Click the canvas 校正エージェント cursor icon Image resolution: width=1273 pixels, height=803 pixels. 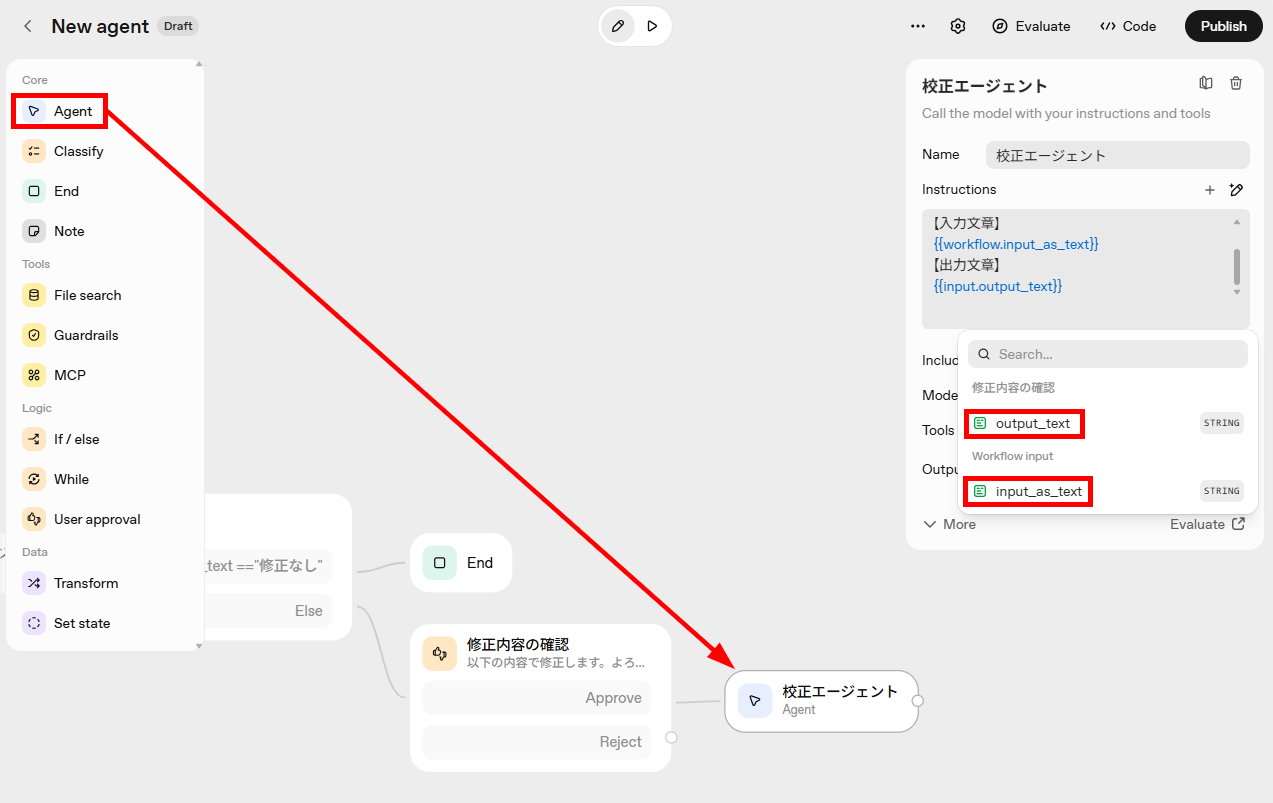pyautogui.click(x=755, y=701)
